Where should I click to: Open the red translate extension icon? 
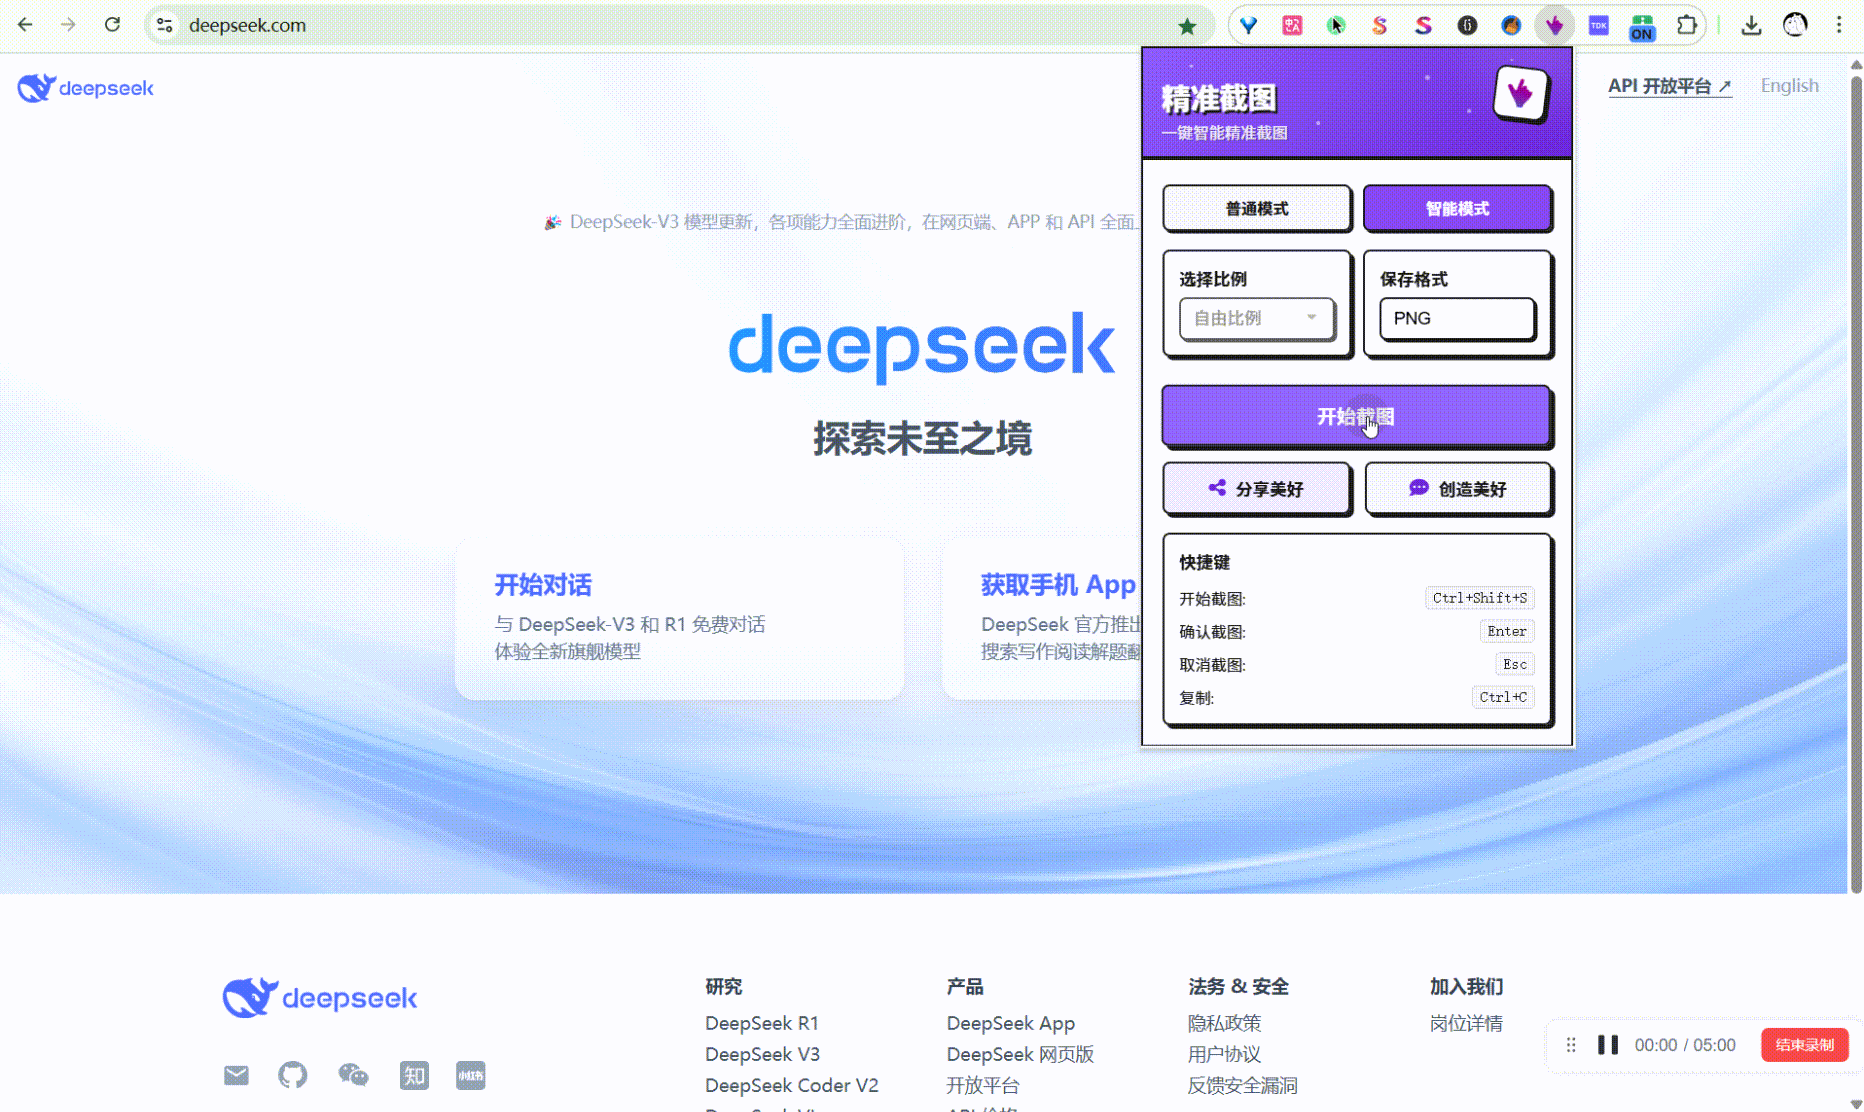1292,25
